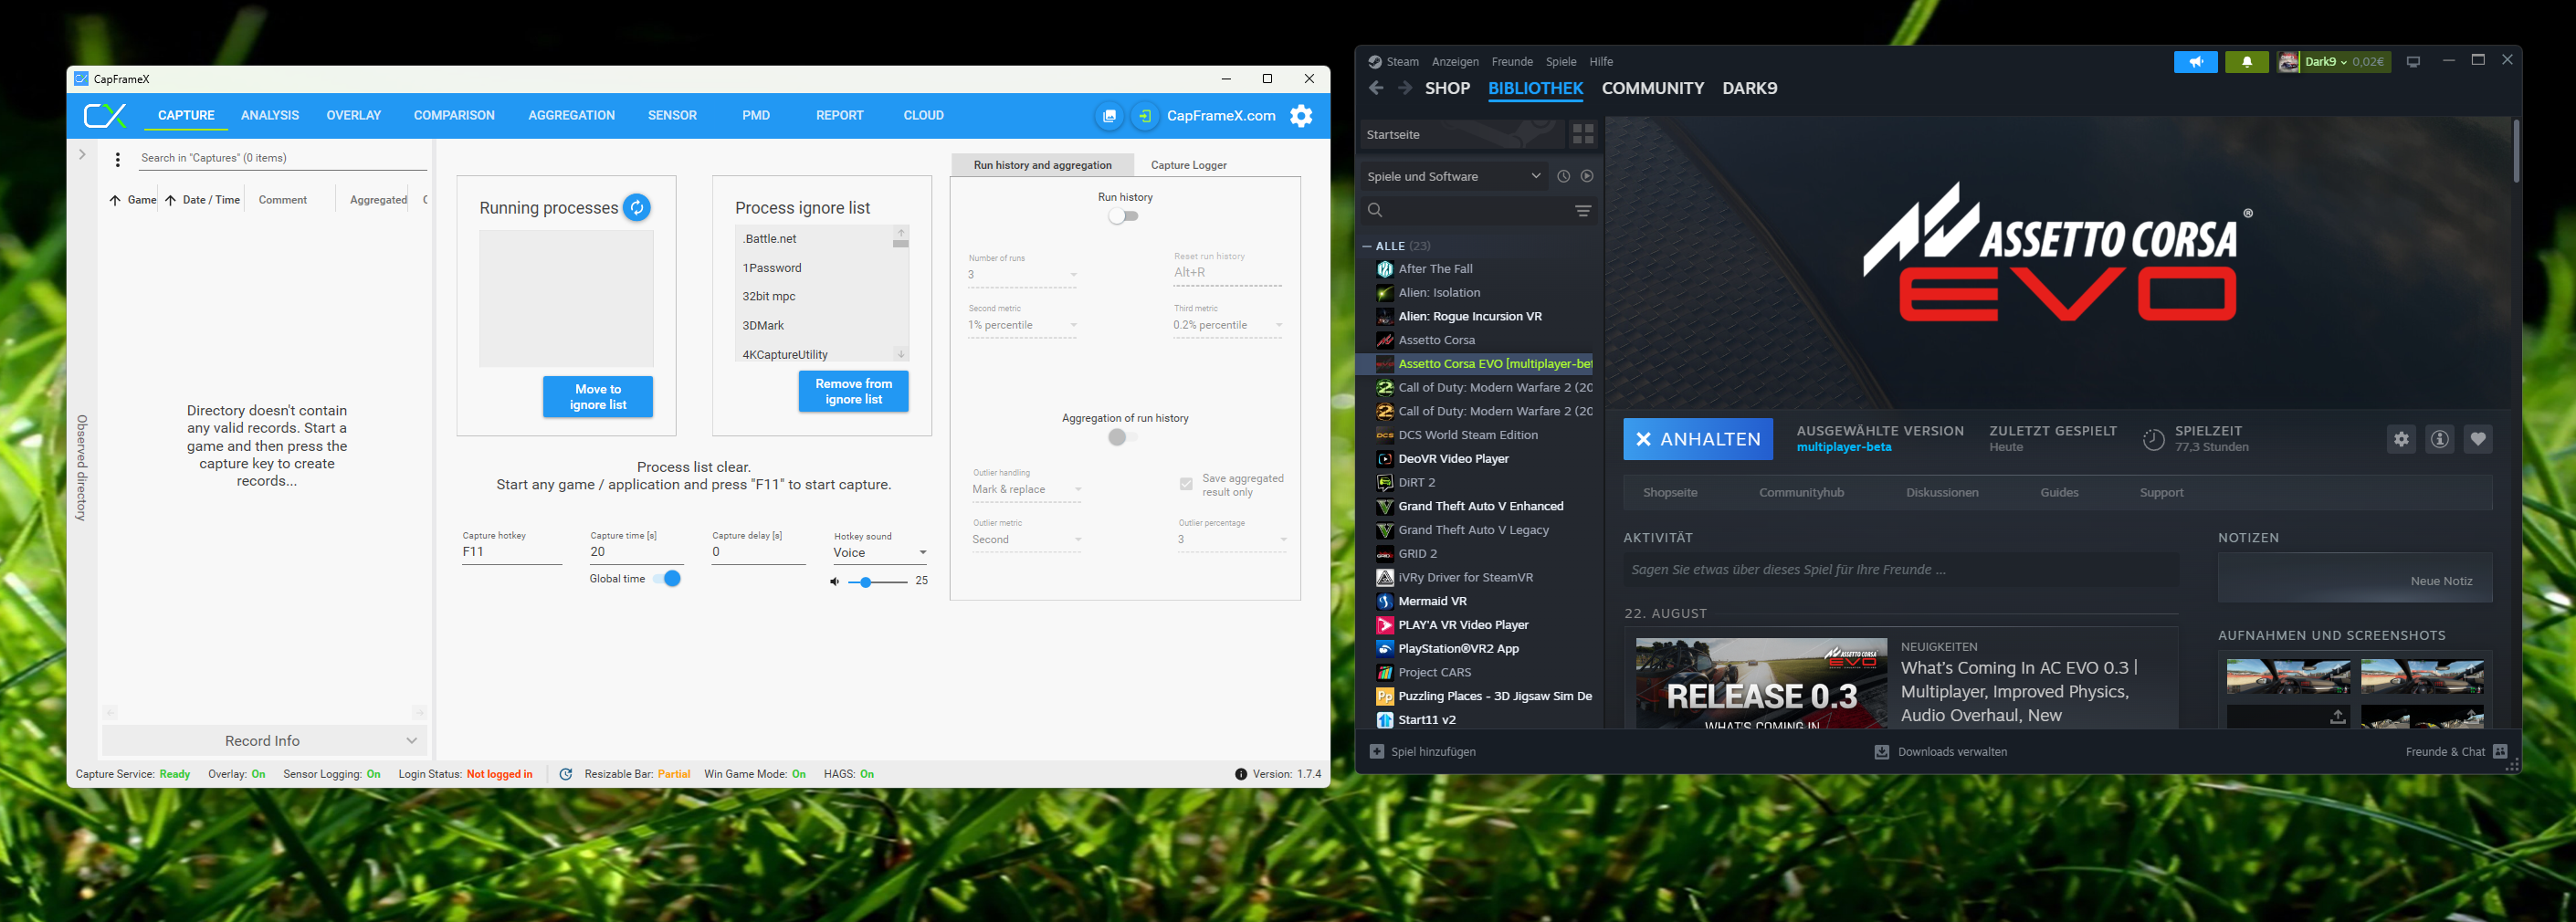Screen dimensions: 2576x922
Task: Open CapFrameX settings gear
Action: tap(1301, 116)
